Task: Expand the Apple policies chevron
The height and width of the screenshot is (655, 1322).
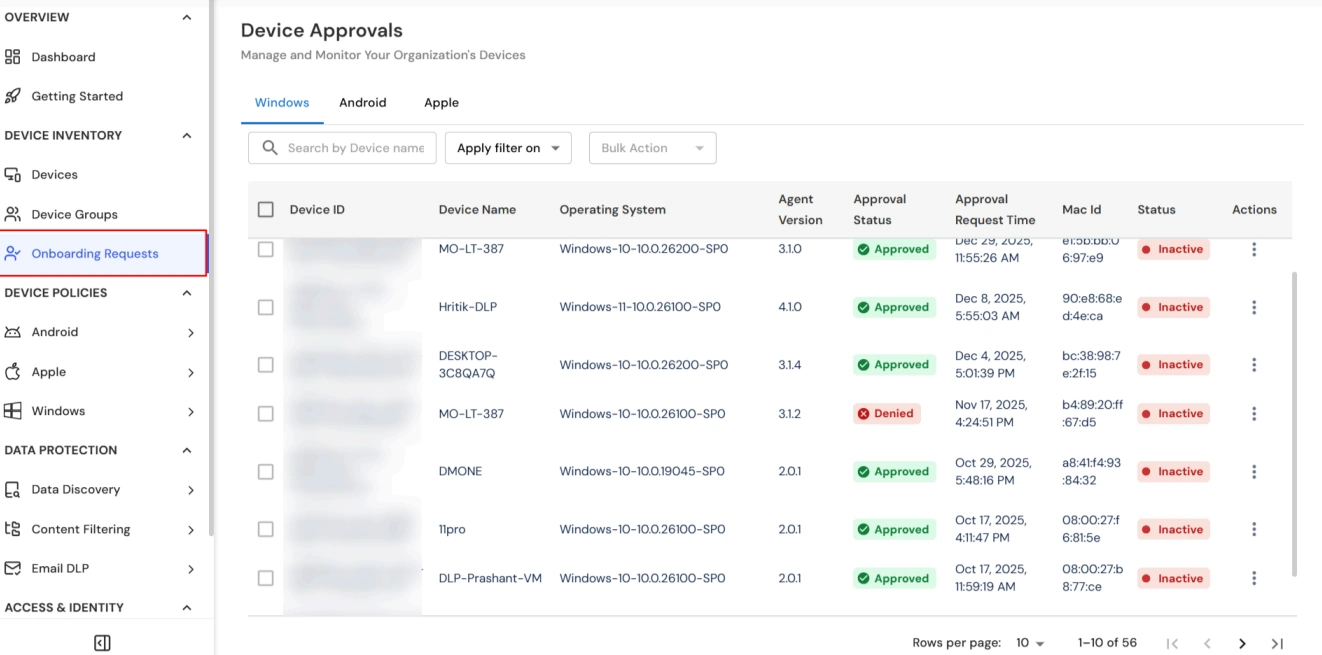Action: tap(191, 372)
